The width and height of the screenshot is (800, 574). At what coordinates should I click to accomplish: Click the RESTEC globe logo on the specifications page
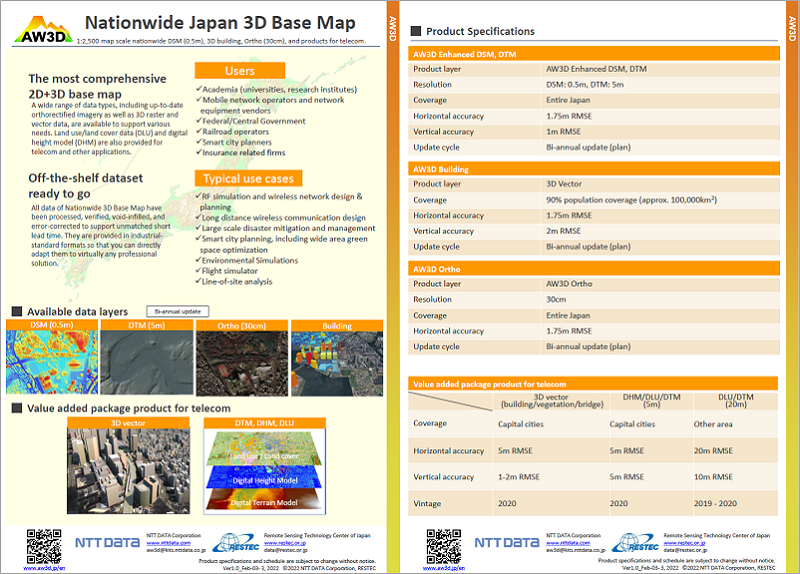tap(635, 543)
